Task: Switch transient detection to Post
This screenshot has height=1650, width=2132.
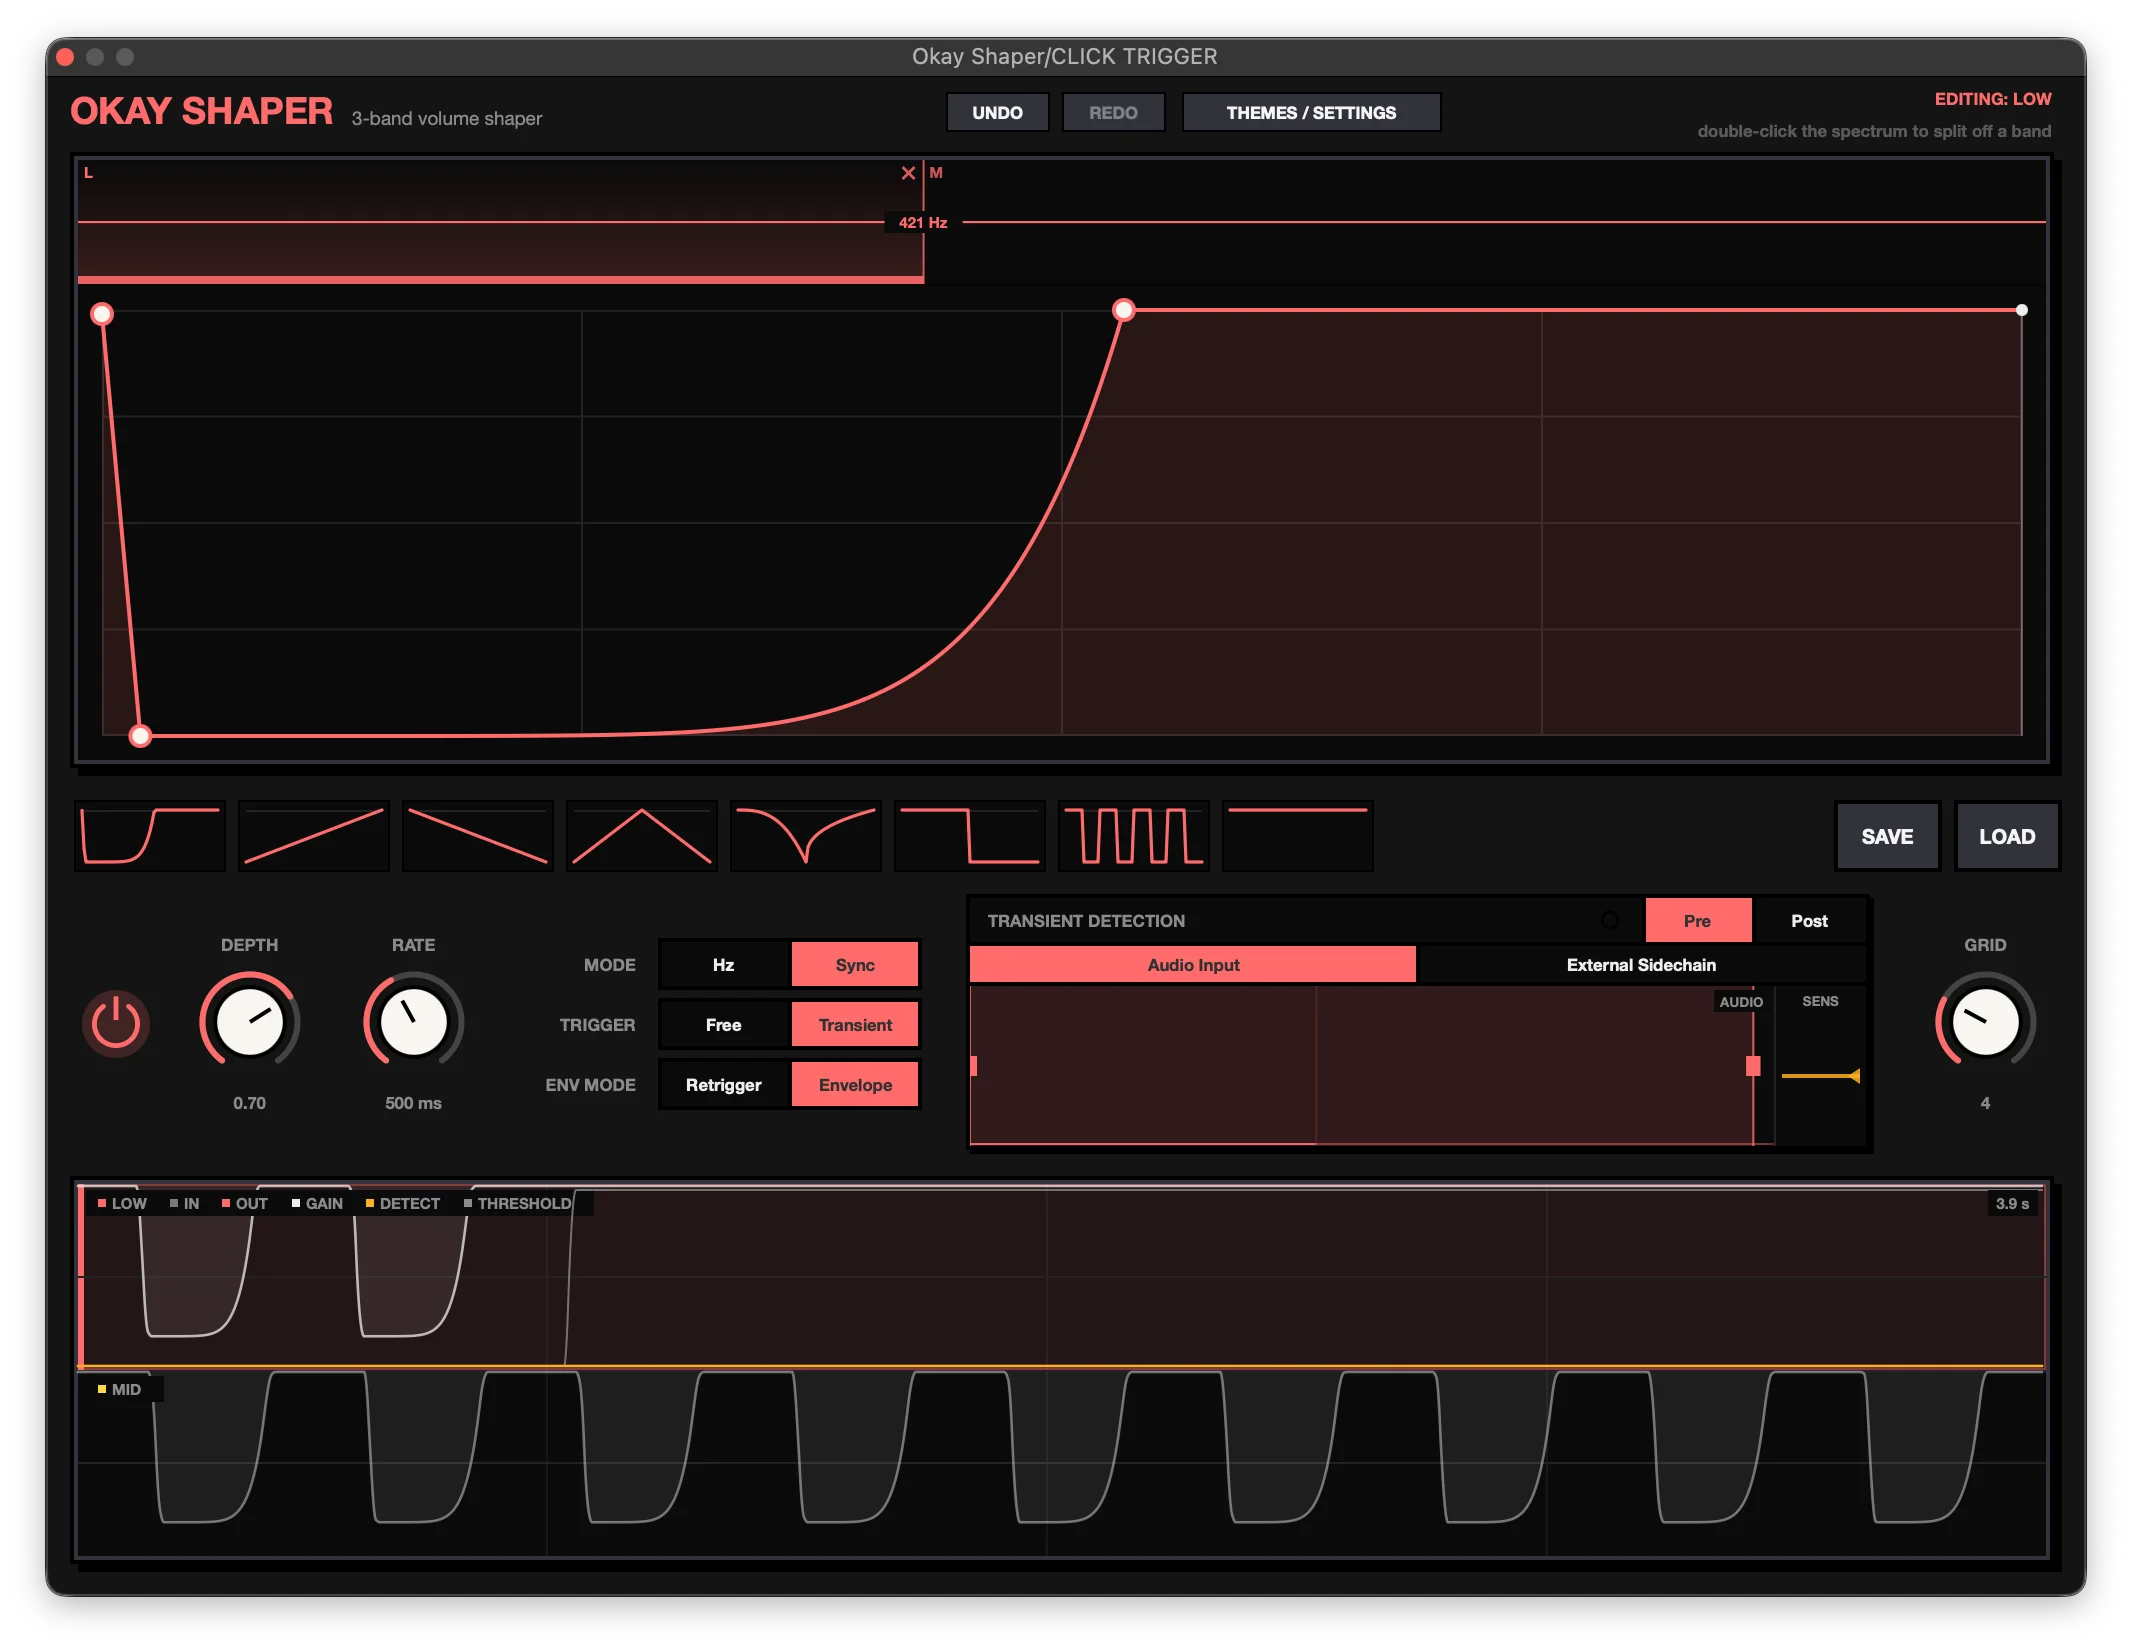Action: pos(1809,921)
